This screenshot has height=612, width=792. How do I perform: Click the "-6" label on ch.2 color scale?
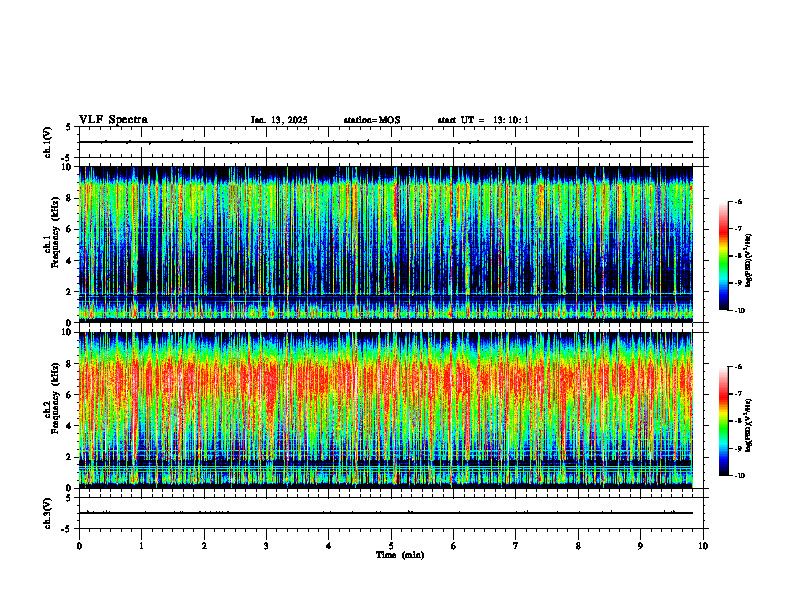click(x=739, y=367)
